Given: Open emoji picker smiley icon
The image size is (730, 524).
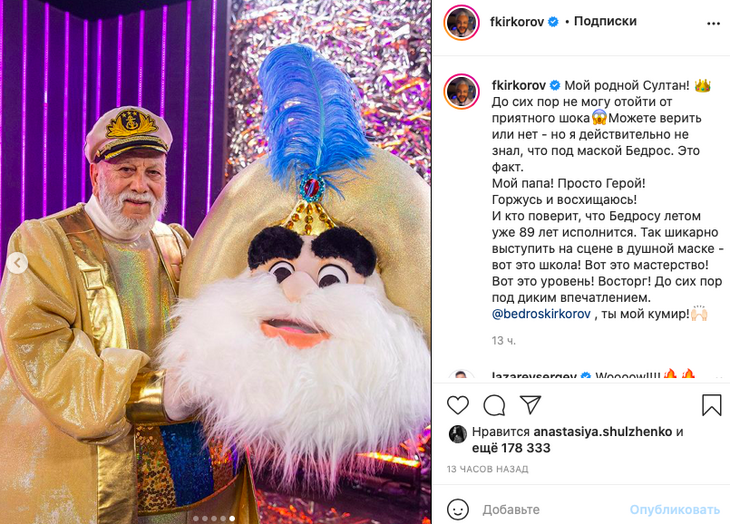Looking at the screenshot, I should click(458, 510).
